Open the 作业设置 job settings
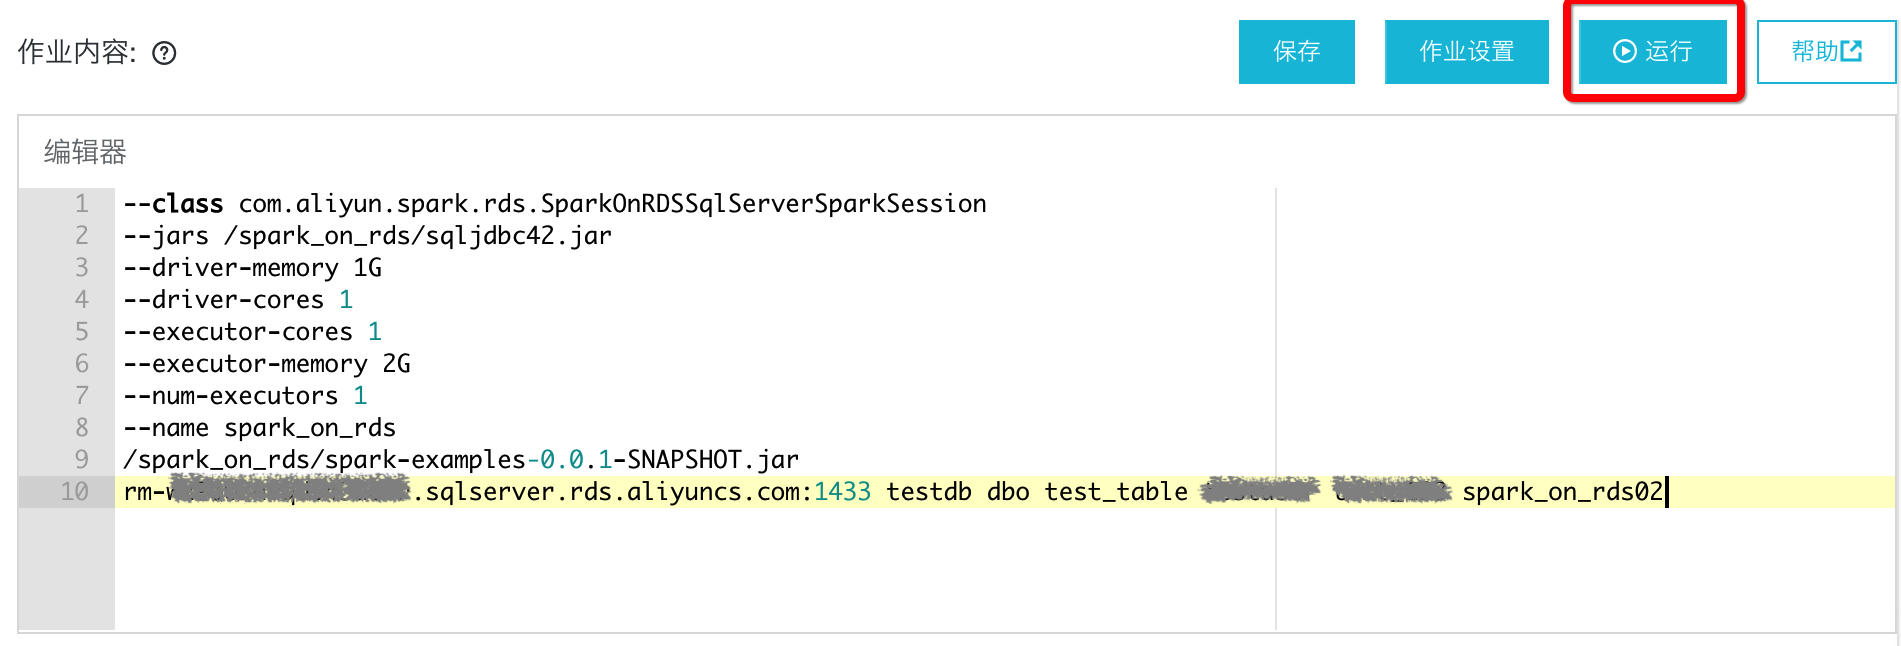This screenshot has width=1901, height=646. pos(1466,51)
